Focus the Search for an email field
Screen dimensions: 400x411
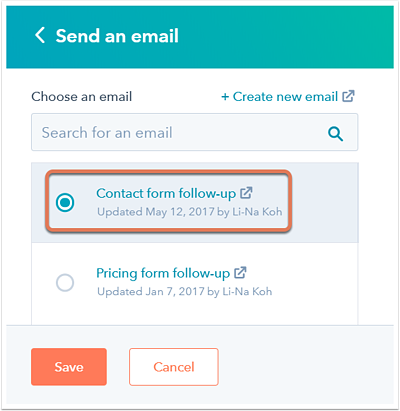195,132
